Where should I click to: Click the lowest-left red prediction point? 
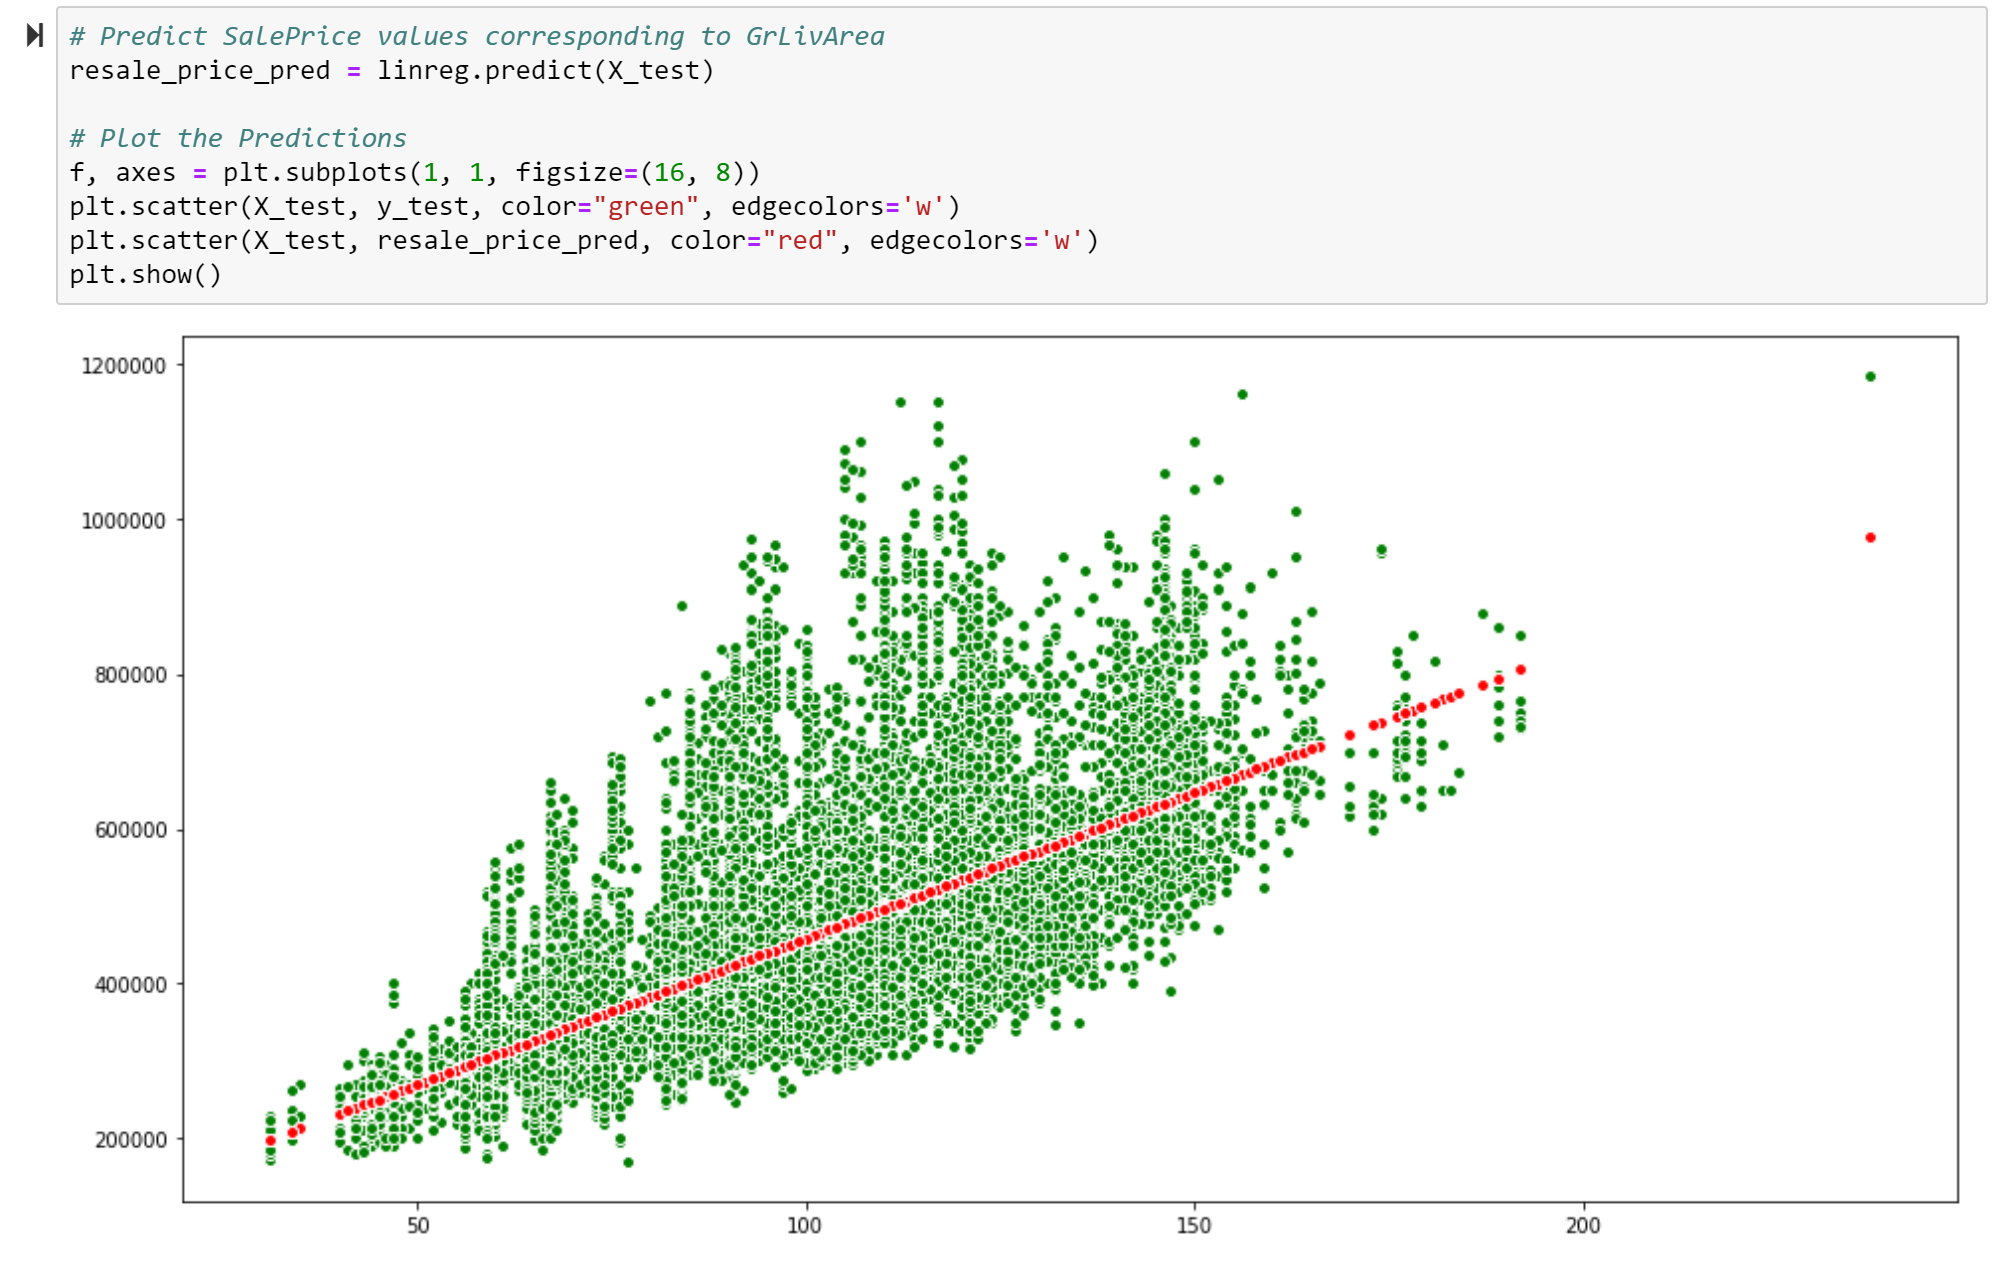[270, 1141]
